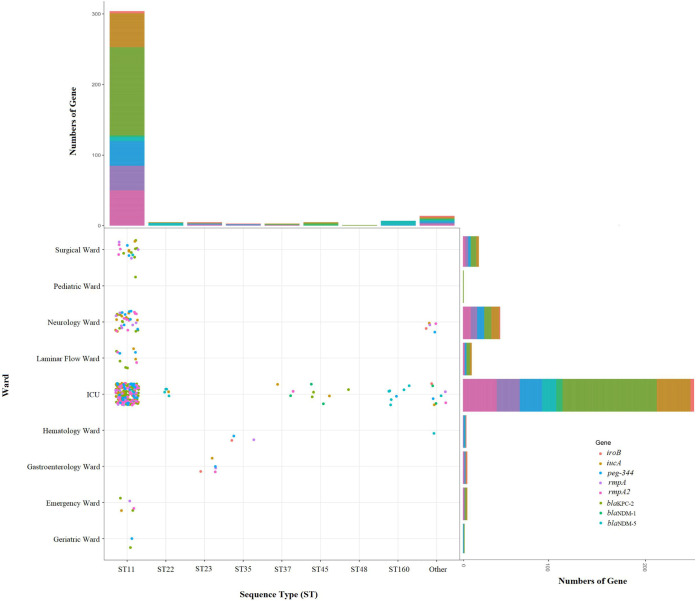Click the Gastroenterology Ward axis label
The width and height of the screenshot is (696, 601).
[63, 467]
